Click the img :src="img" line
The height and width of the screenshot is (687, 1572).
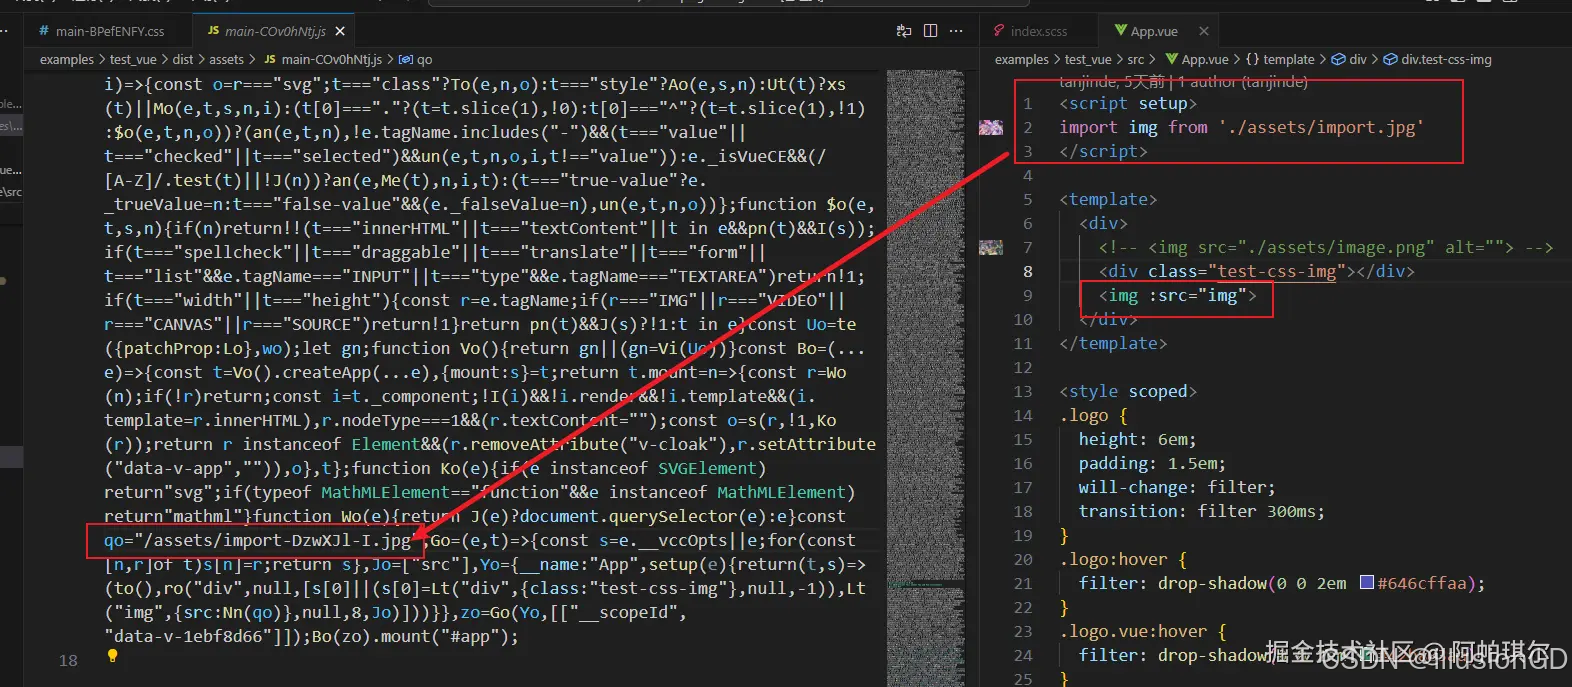1177,295
